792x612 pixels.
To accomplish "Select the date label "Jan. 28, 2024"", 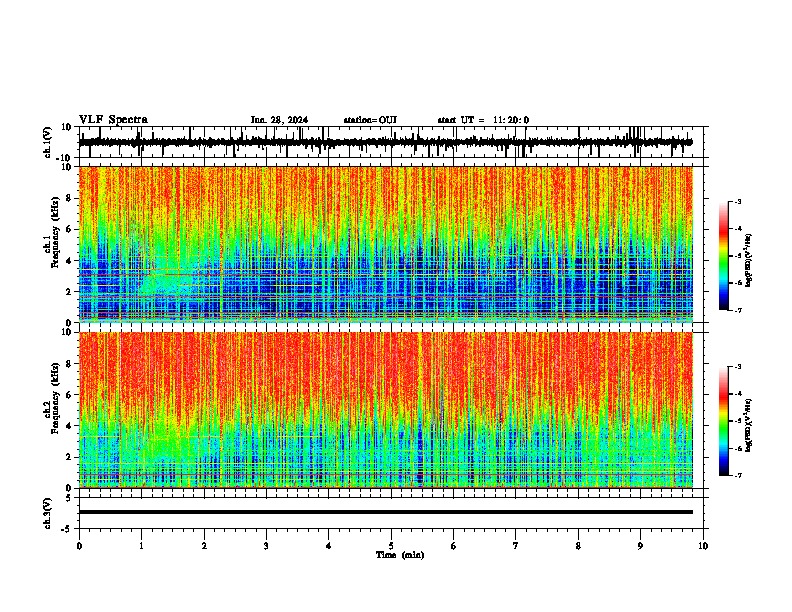I will click(279, 120).
